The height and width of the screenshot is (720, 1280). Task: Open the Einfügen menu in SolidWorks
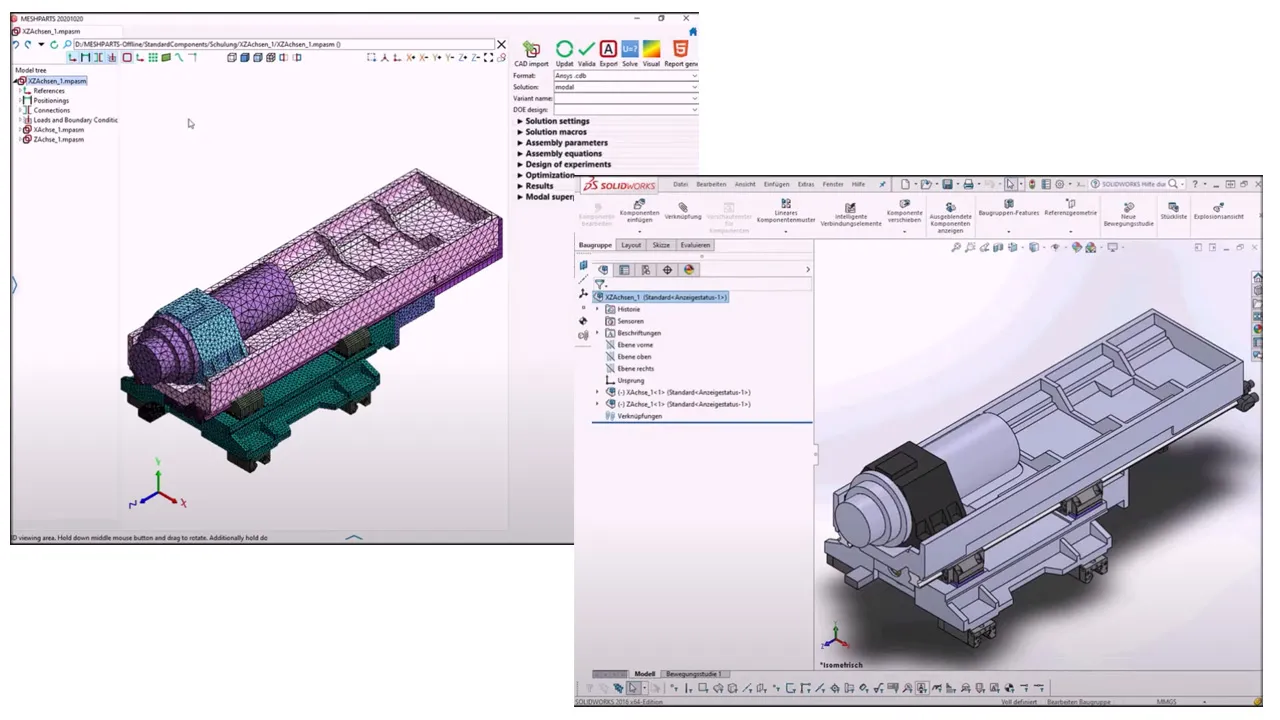(776, 184)
